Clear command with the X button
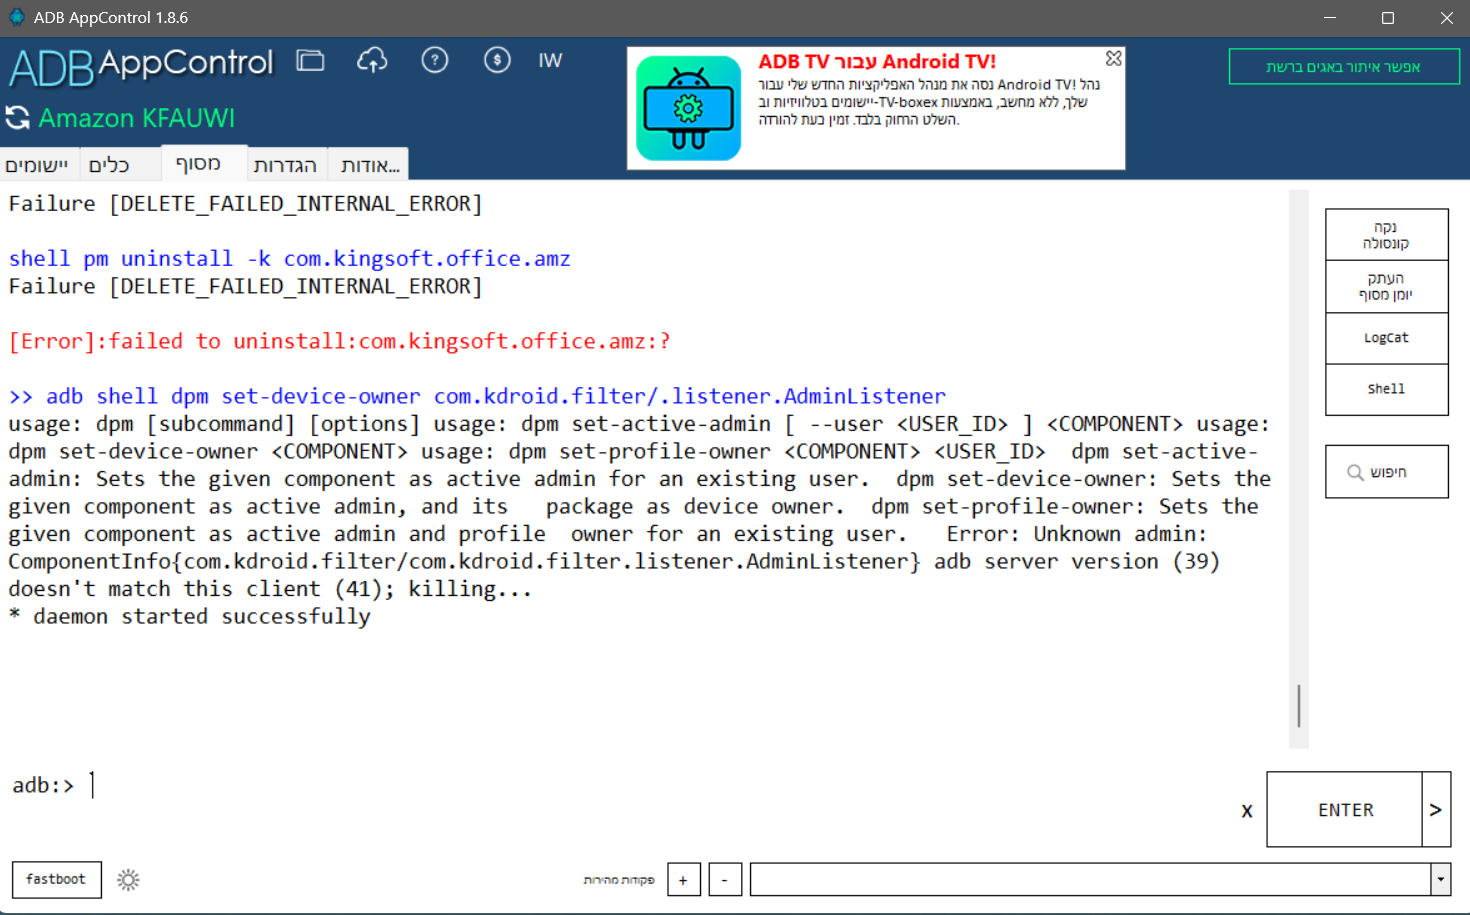 1247,811
